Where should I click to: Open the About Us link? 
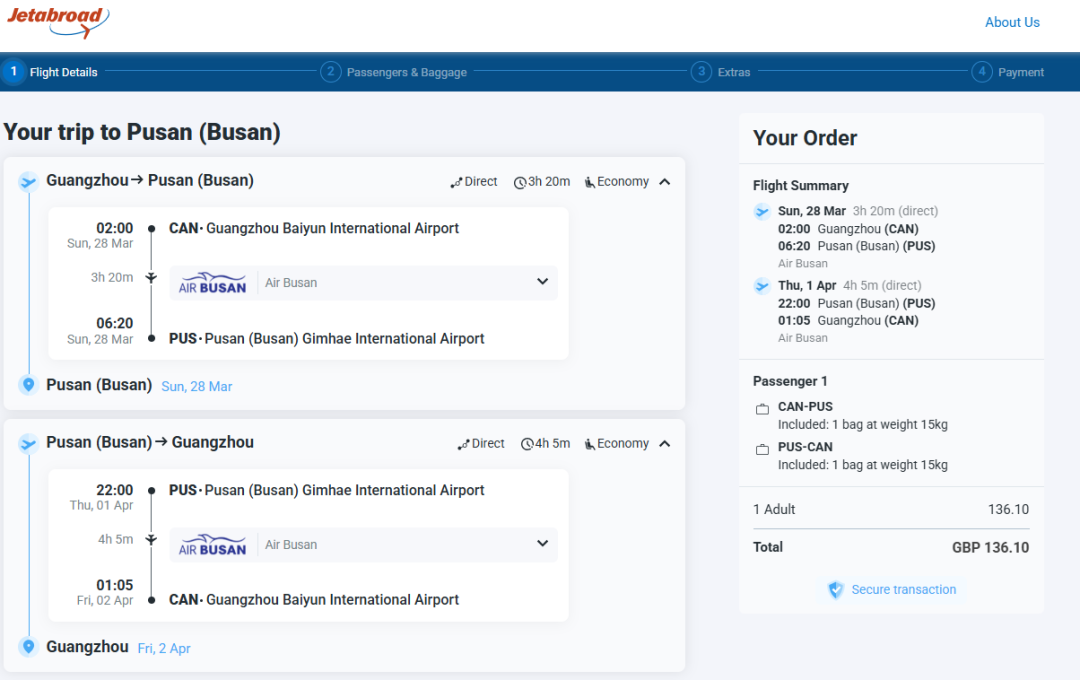point(1012,22)
